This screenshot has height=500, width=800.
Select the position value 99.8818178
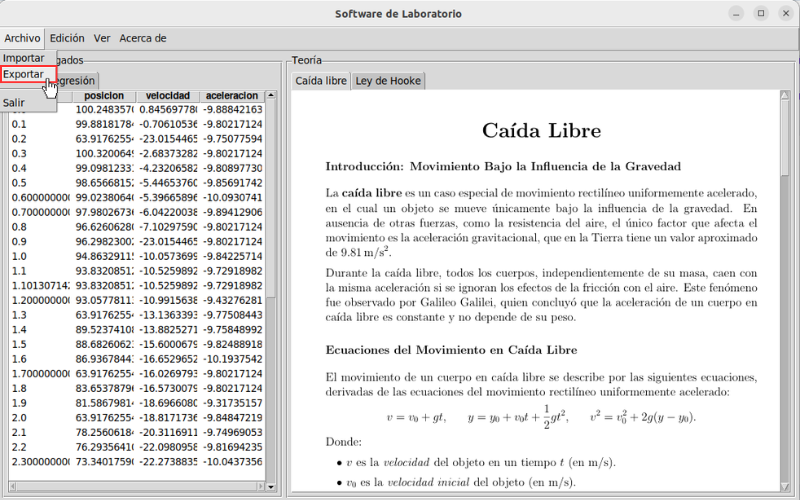105,124
